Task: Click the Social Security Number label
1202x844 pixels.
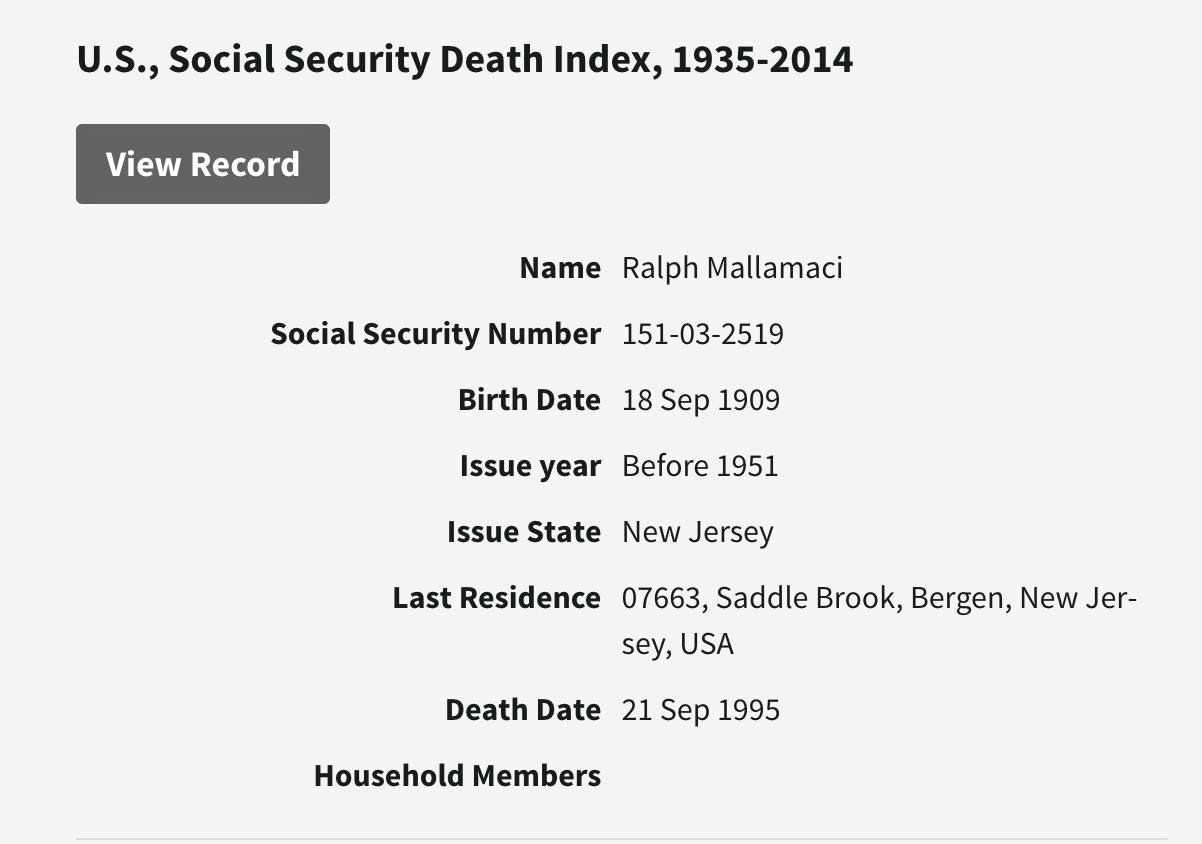Action: pyautogui.click(x=435, y=334)
